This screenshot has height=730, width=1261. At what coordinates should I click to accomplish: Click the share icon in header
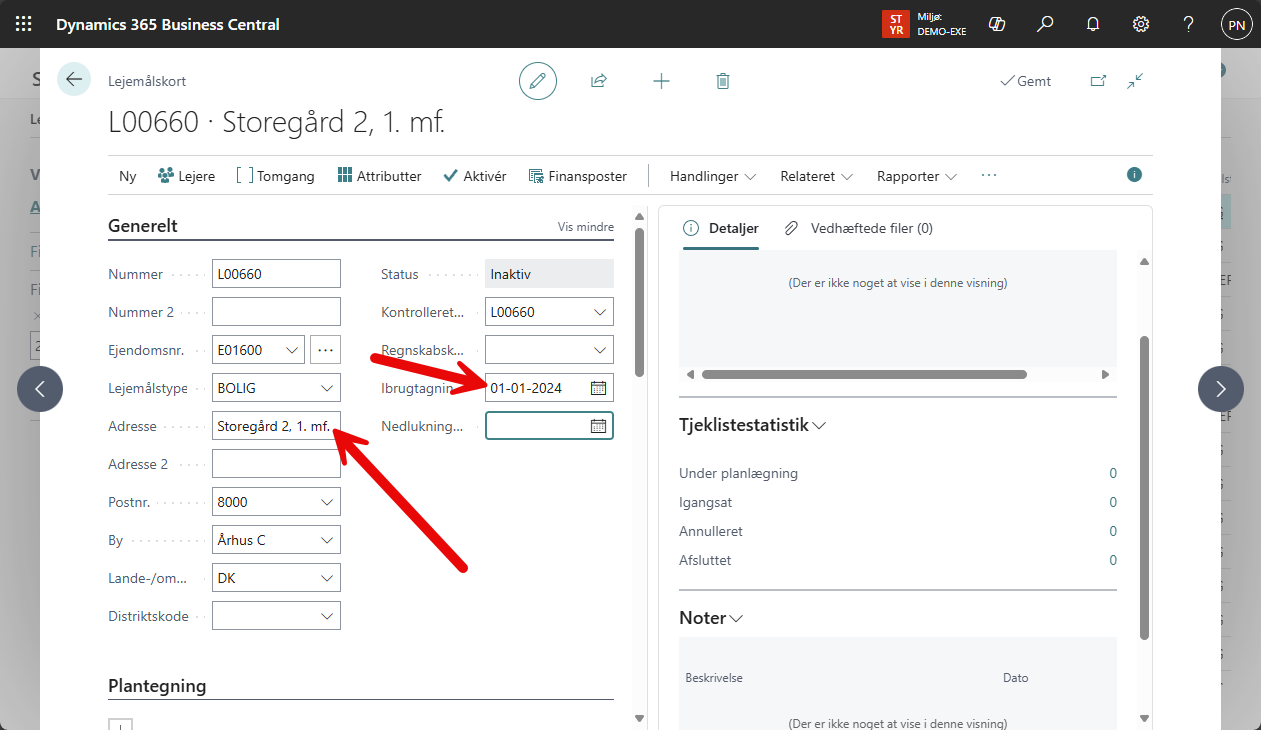coord(599,81)
